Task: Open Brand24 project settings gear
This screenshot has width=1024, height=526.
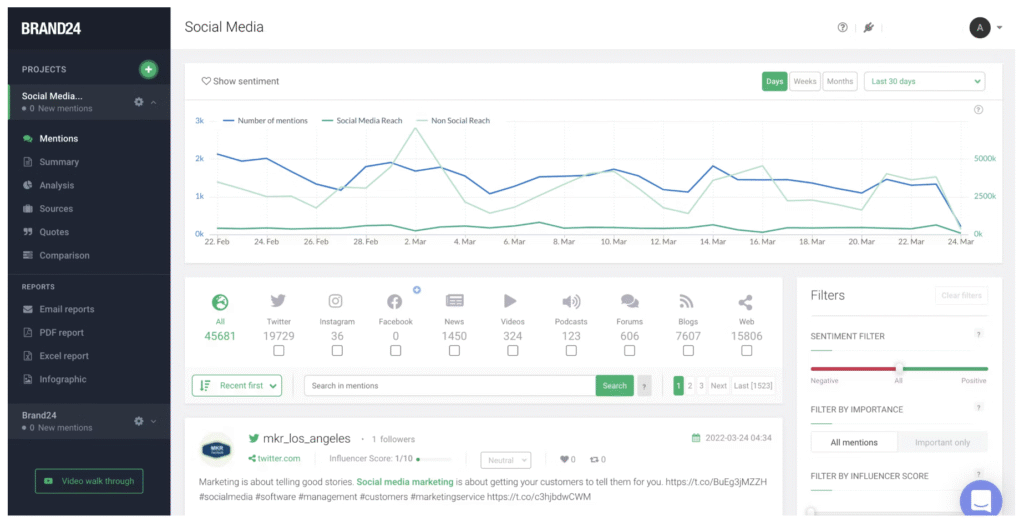Action: coord(138,421)
